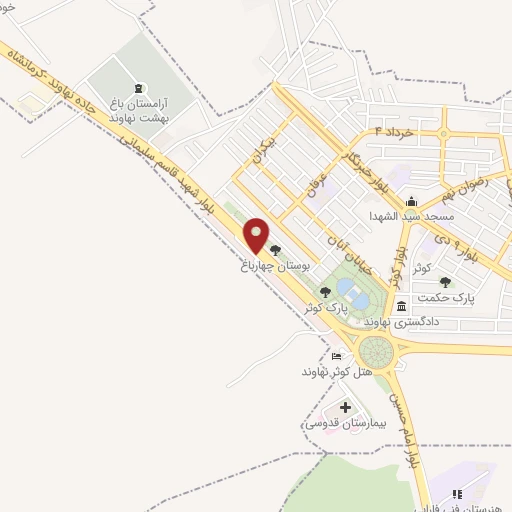Select the ۴ خرداد street label
The image size is (512, 512).
pos(394,132)
